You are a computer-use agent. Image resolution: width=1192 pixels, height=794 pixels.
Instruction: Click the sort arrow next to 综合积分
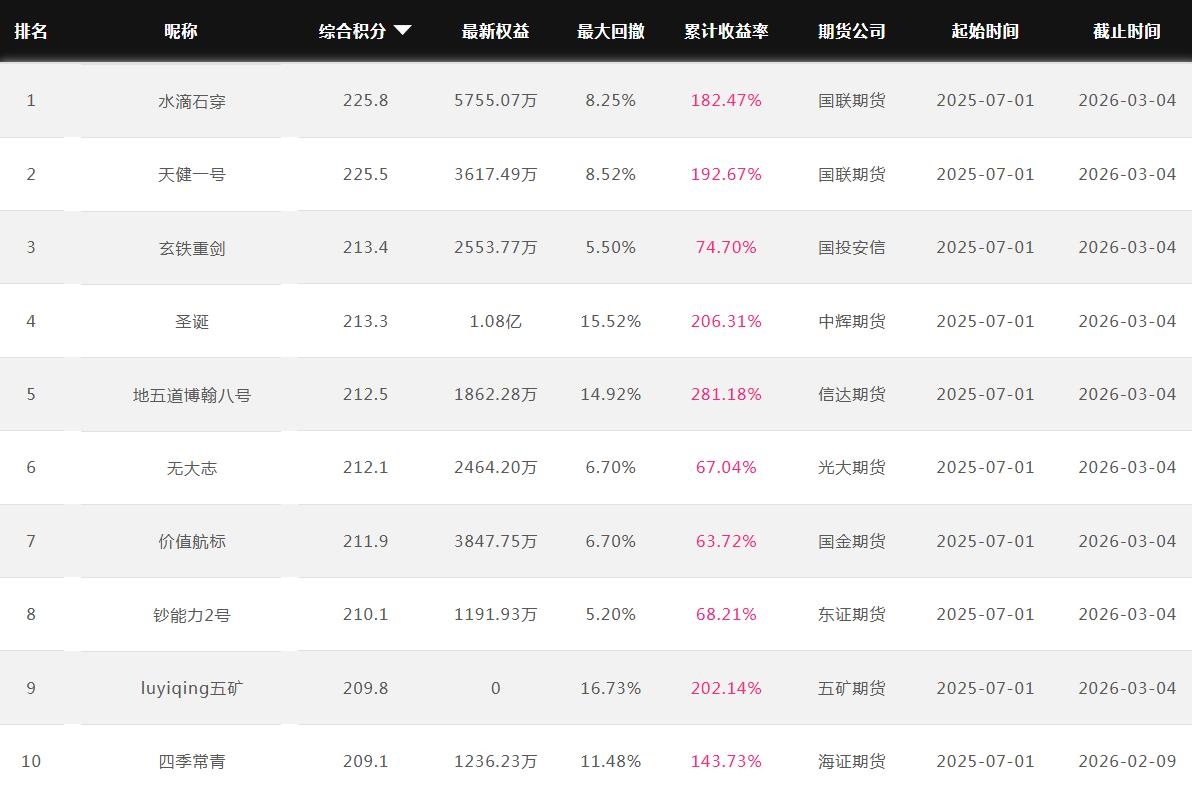403,31
